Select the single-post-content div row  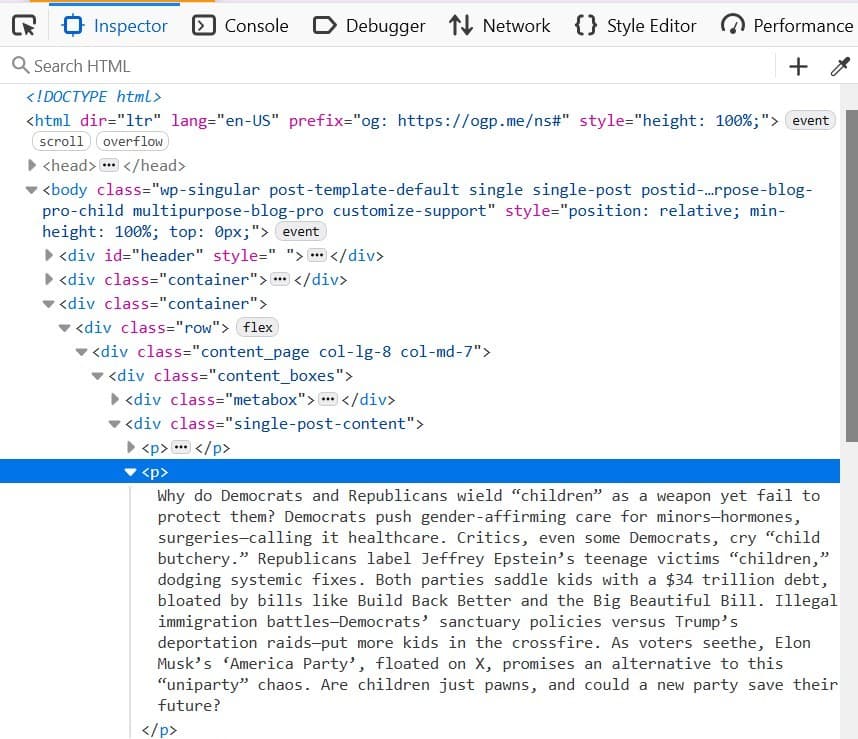274,424
